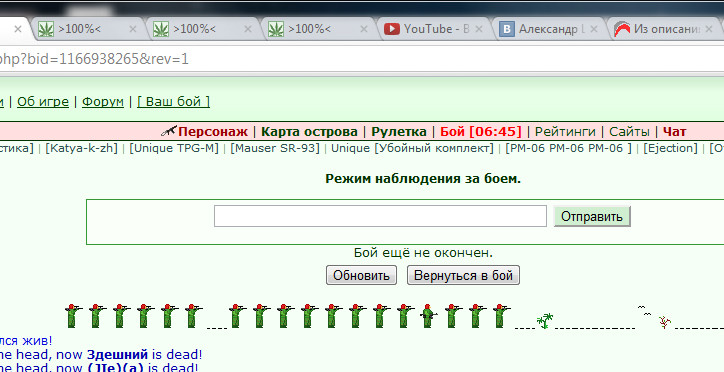The width and height of the screenshot is (724, 372).
Task: Click the soldier holding the dark lowered gun
Action: tap(428, 317)
